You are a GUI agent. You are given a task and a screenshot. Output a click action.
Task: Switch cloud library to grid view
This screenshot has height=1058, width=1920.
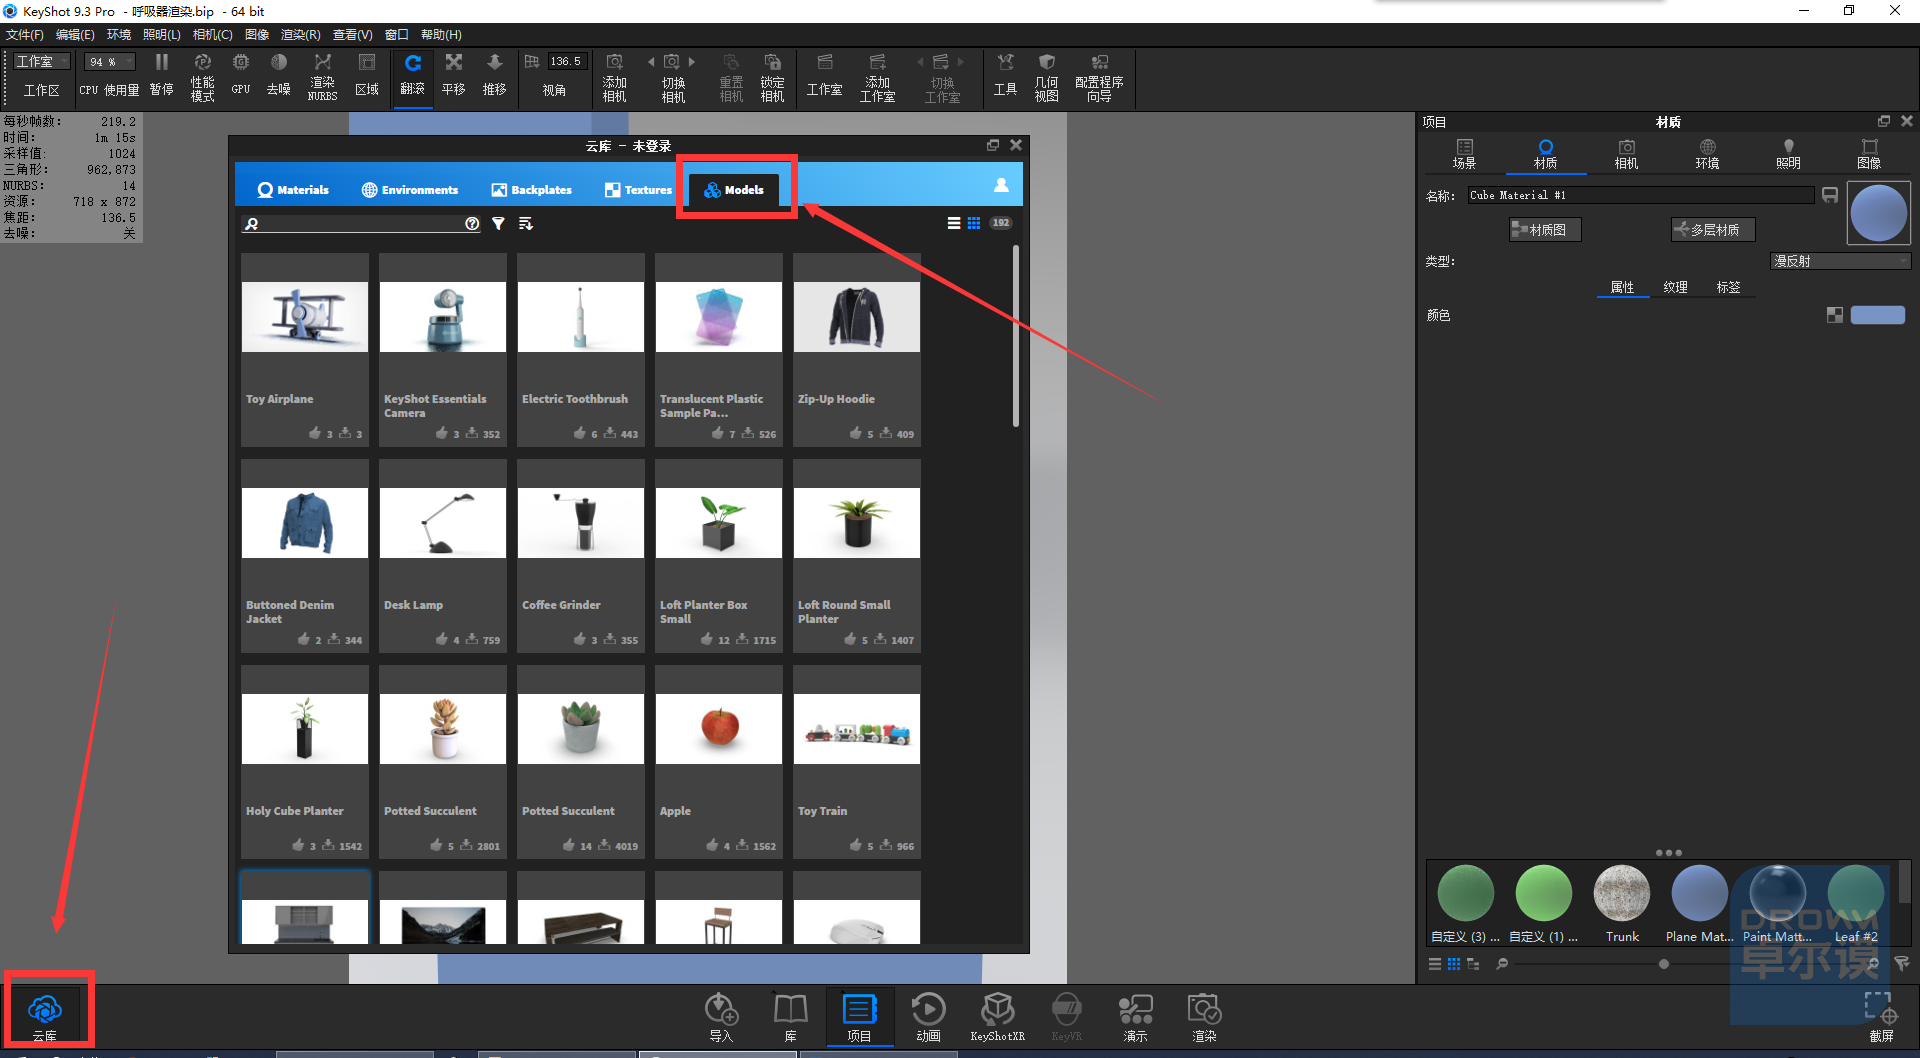pos(974,223)
